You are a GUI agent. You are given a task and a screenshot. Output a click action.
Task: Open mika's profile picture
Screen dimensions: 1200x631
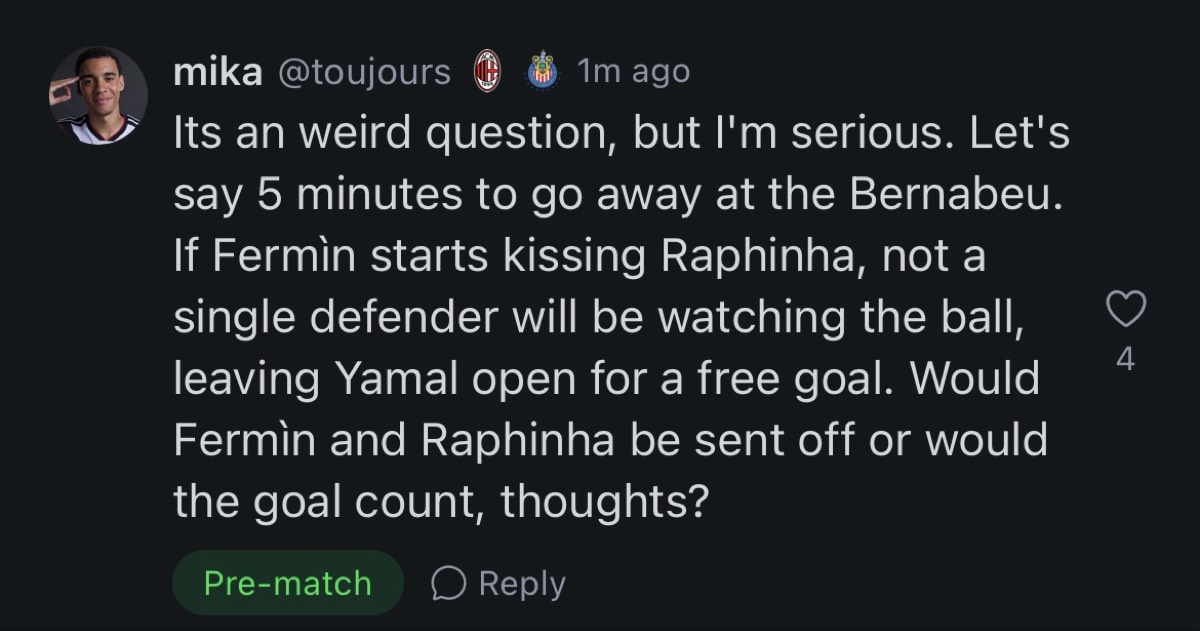pos(98,96)
